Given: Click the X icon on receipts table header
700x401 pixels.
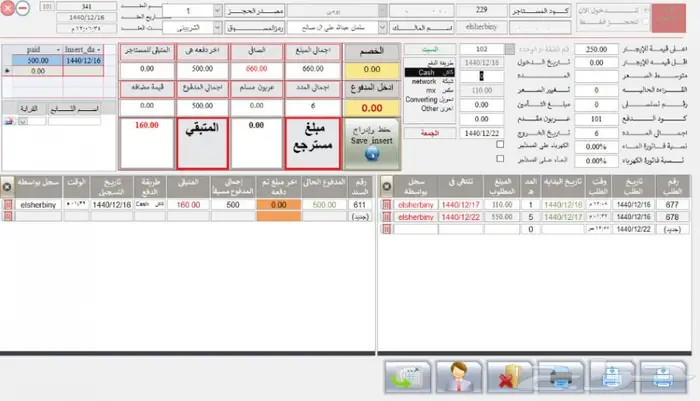Looking at the screenshot, I should pos(7,187).
